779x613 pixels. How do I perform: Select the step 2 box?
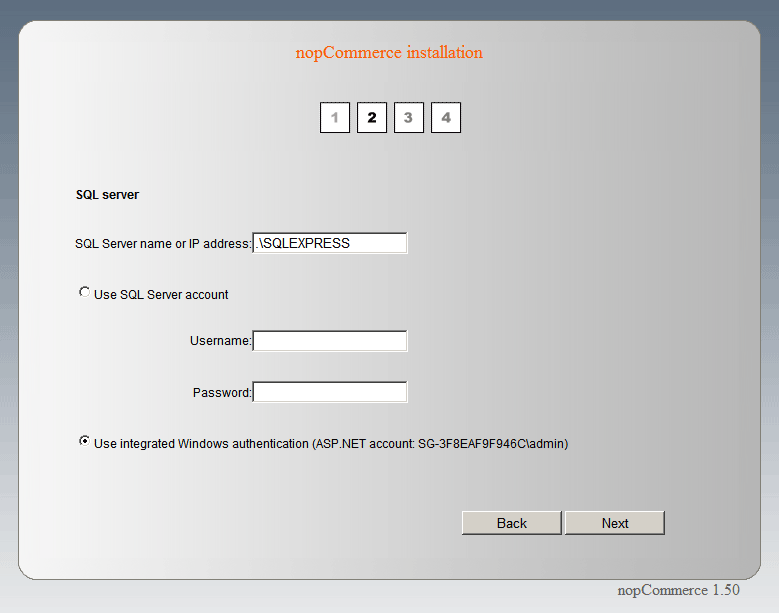coord(372,118)
